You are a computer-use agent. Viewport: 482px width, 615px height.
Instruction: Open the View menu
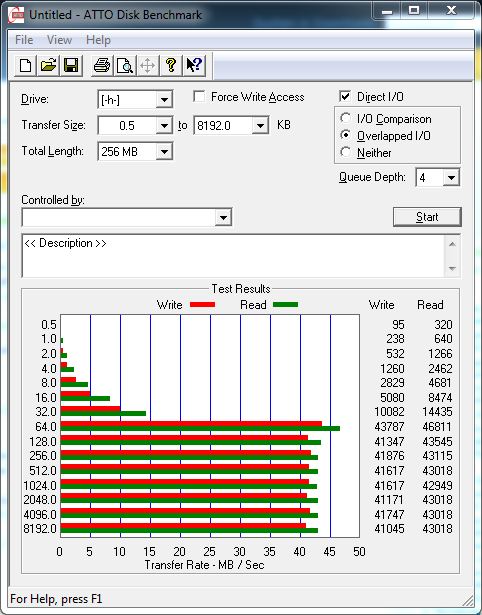click(x=59, y=40)
